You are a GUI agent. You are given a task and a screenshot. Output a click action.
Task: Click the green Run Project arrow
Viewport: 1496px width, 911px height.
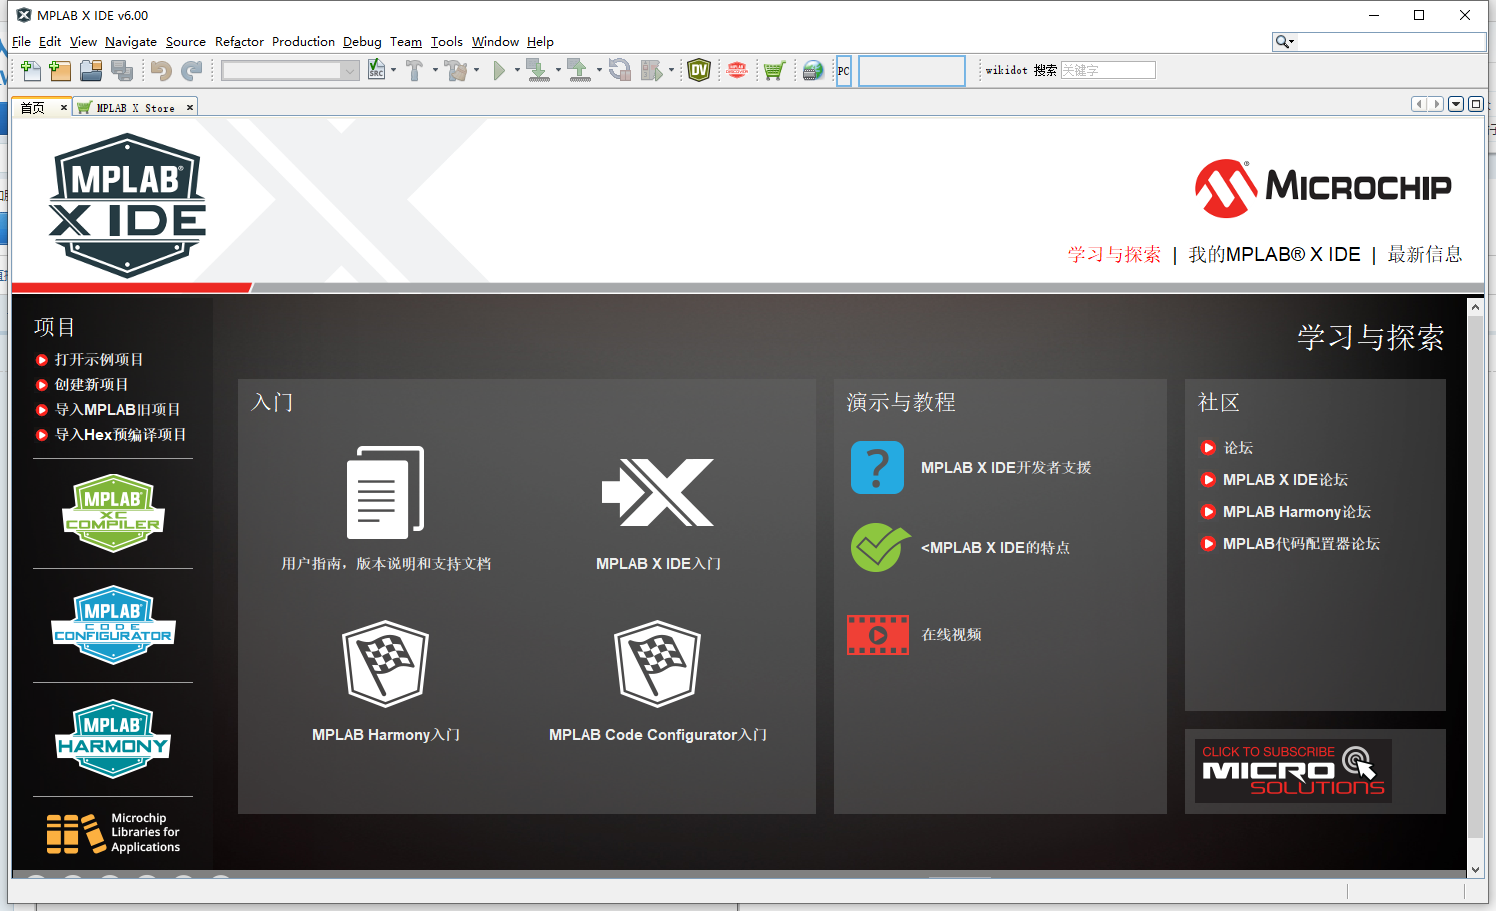point(499,70)
